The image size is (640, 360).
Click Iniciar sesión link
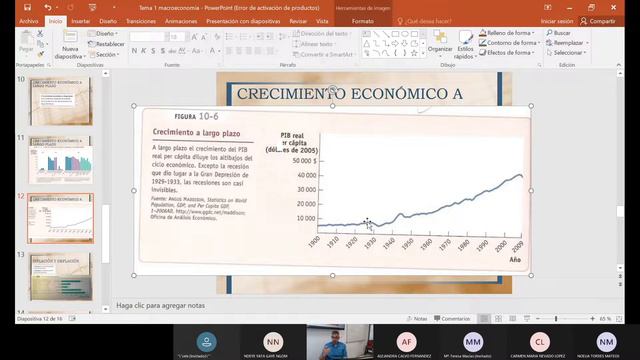[x=557, y=21]
